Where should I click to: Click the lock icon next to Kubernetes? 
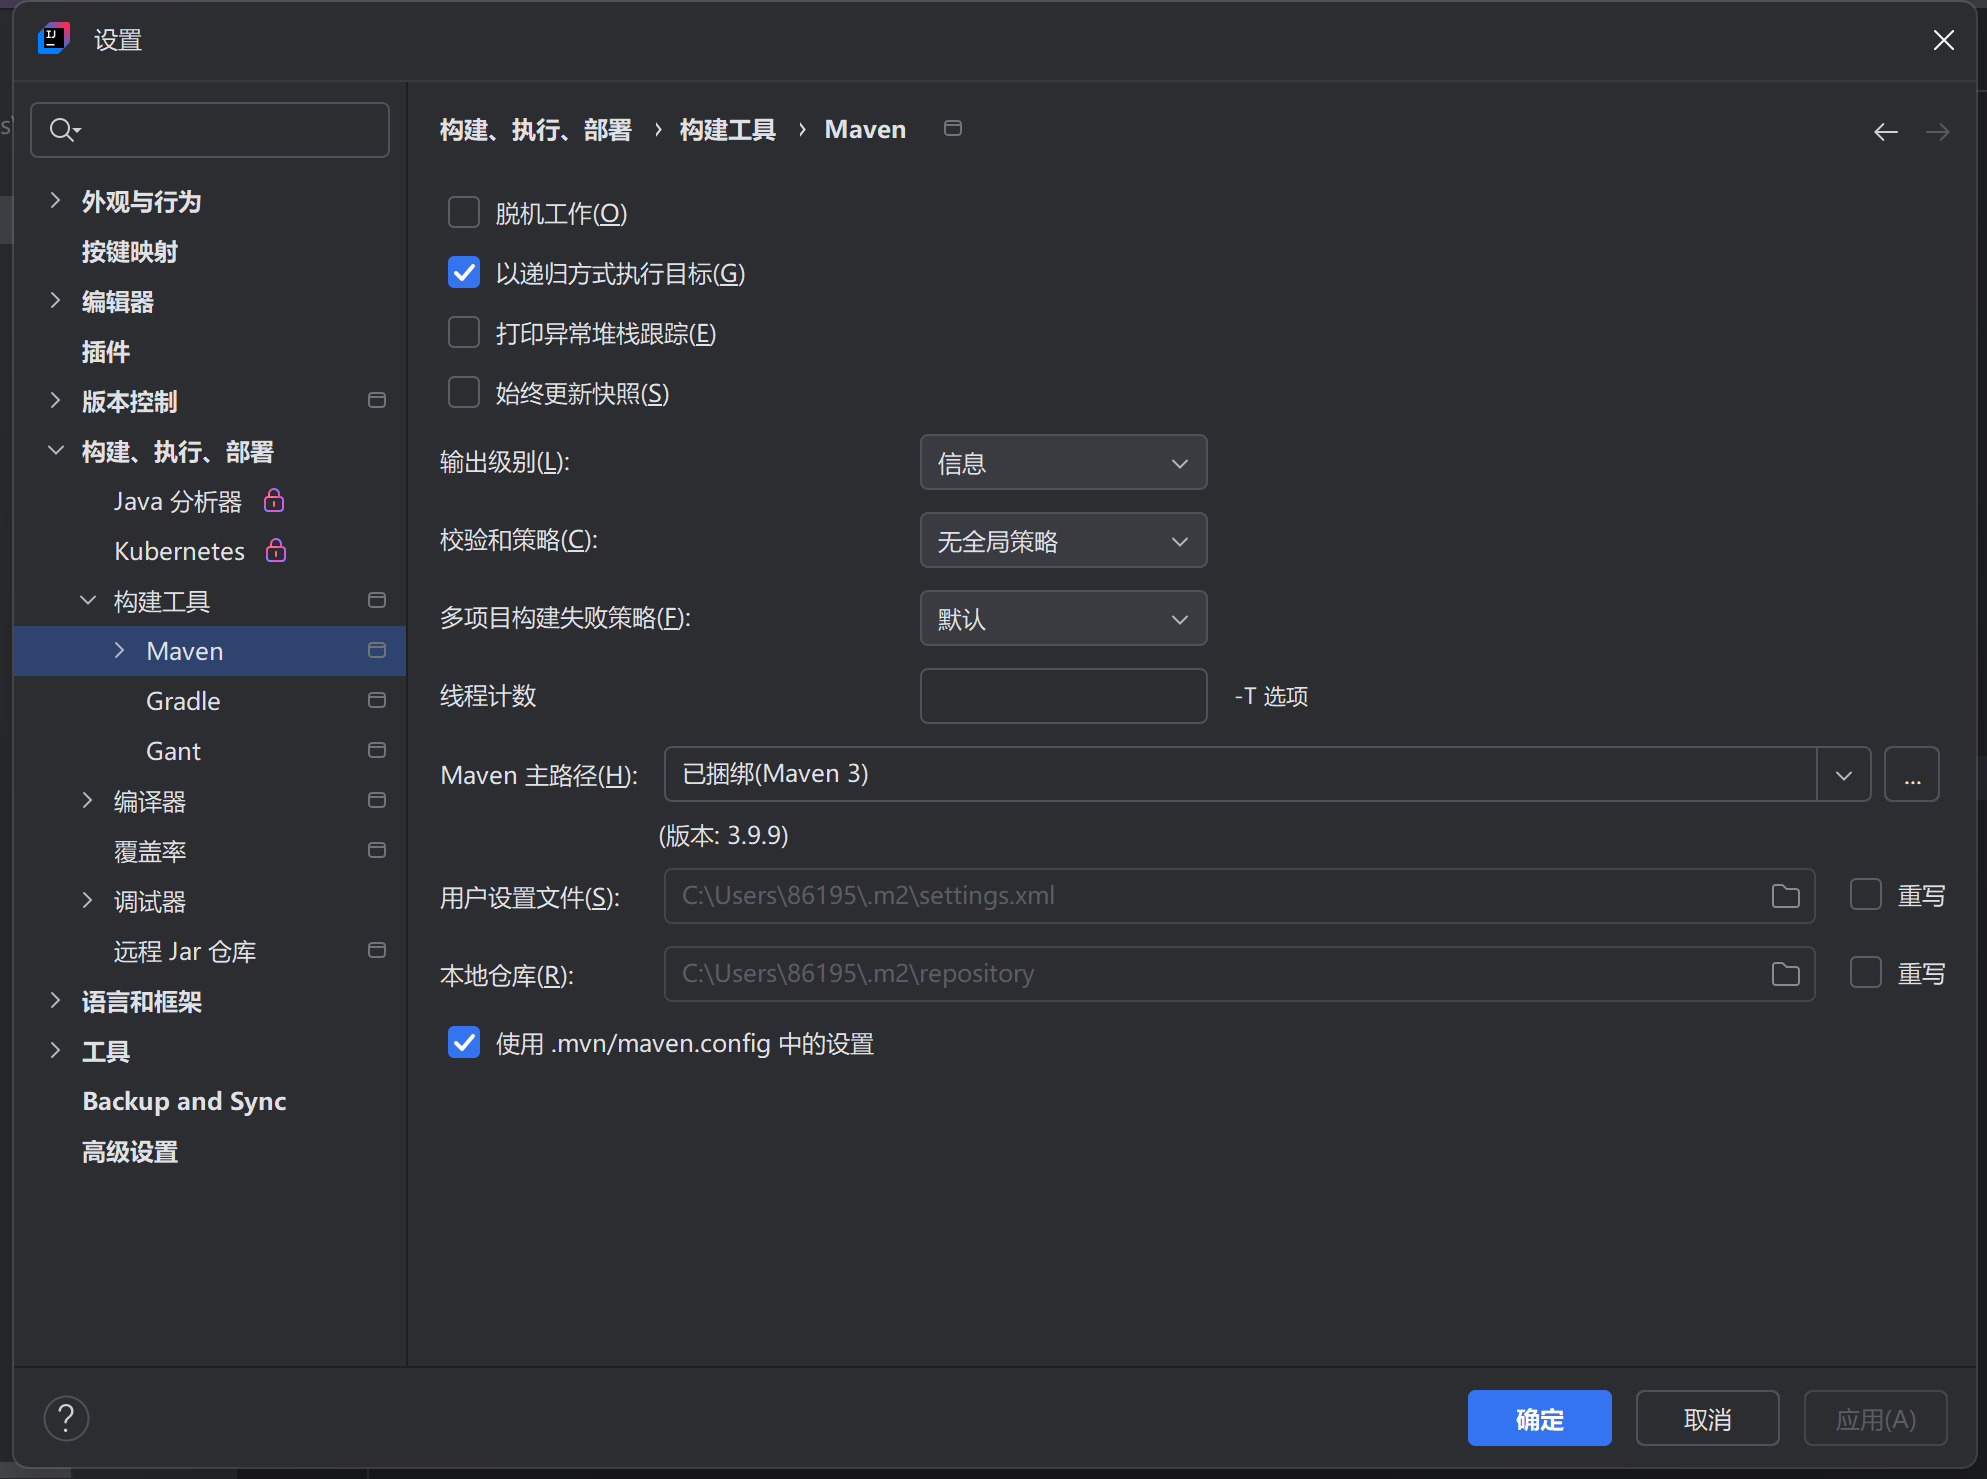[x=276, y=551]
